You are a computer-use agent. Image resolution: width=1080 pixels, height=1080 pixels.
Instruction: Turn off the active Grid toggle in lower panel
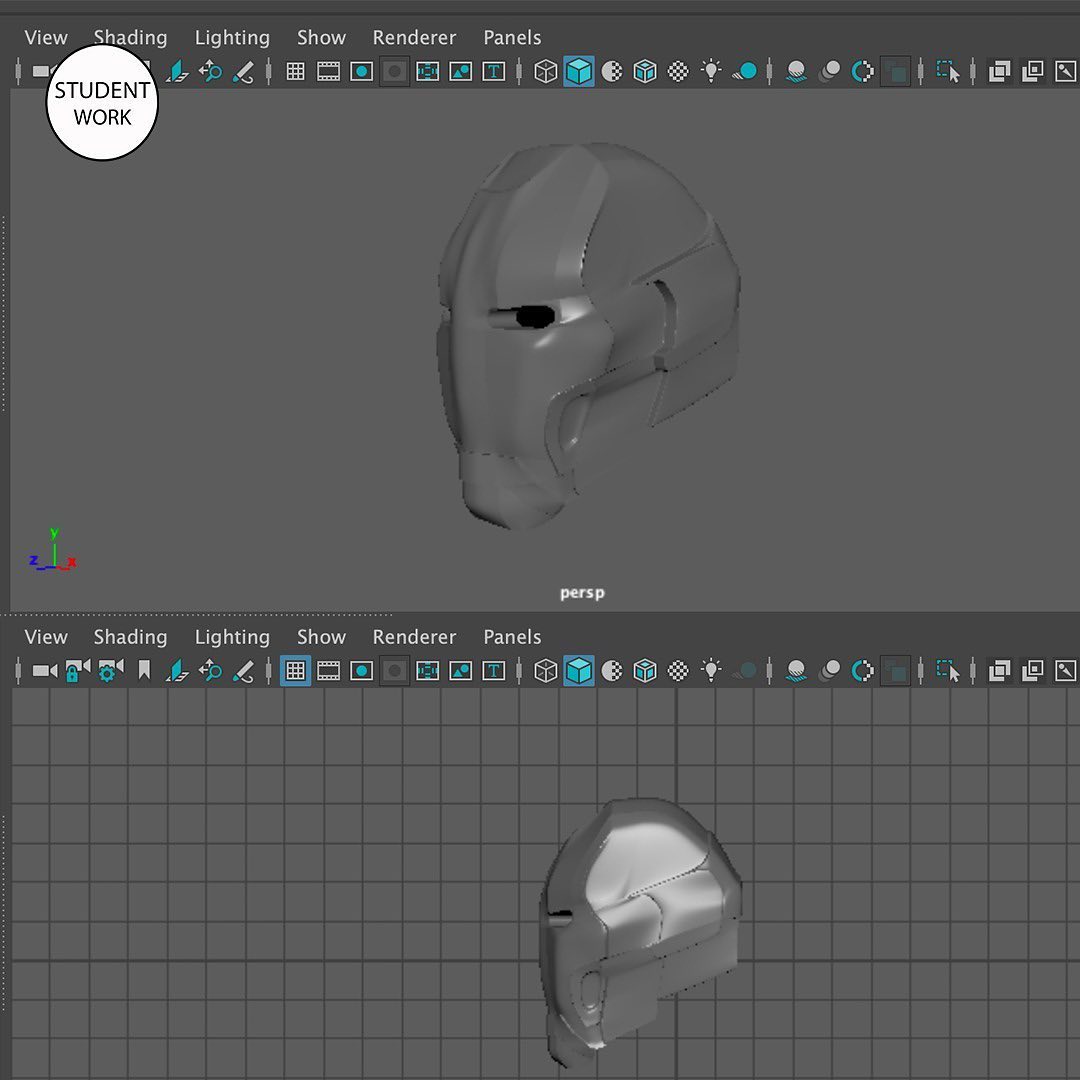click(295, 671)
